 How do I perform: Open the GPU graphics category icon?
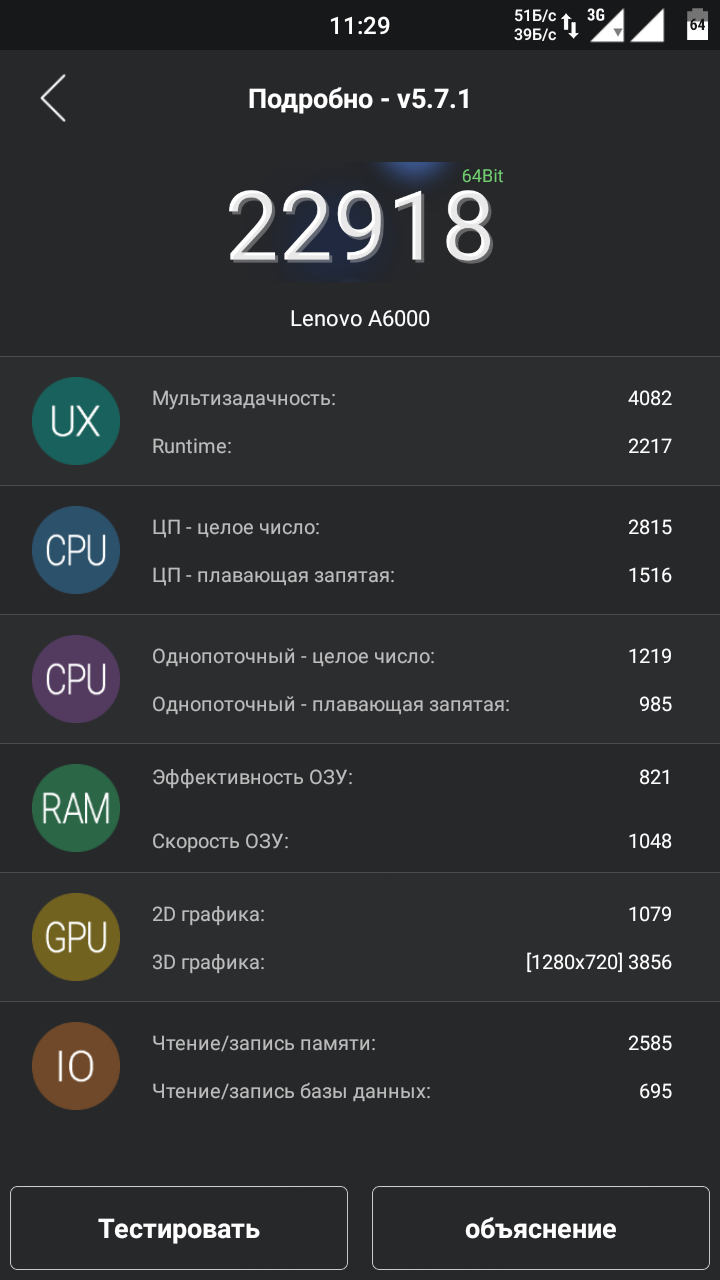pyautogui.click(x=76, y=936)
